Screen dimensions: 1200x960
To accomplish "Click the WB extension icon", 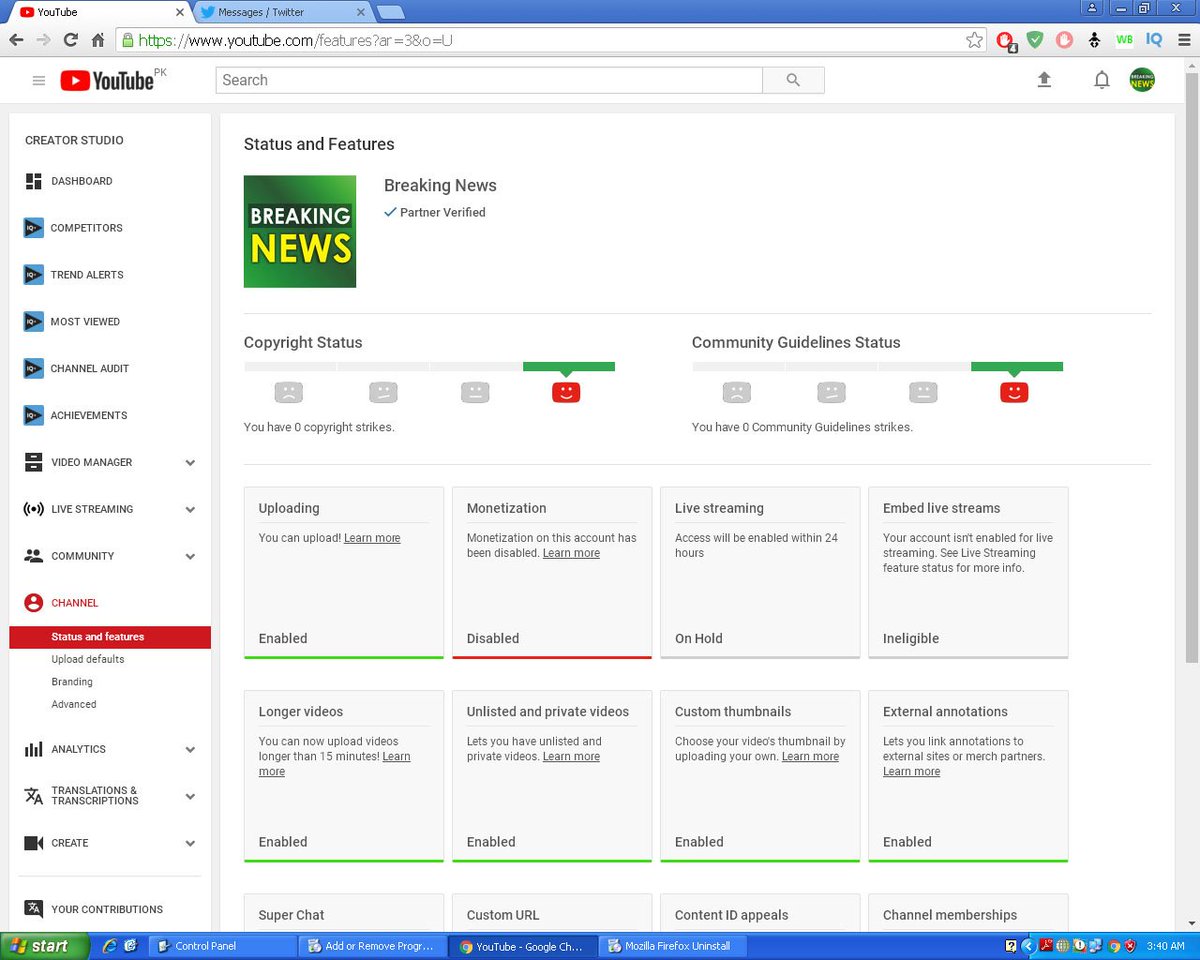I will tap(1124, 40).
